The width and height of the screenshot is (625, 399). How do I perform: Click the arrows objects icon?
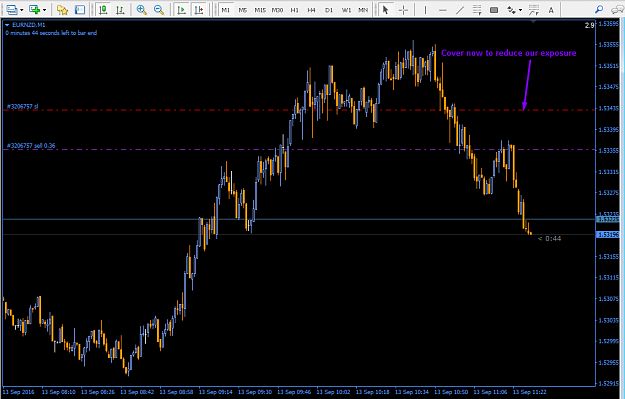[x=511, y=10]
